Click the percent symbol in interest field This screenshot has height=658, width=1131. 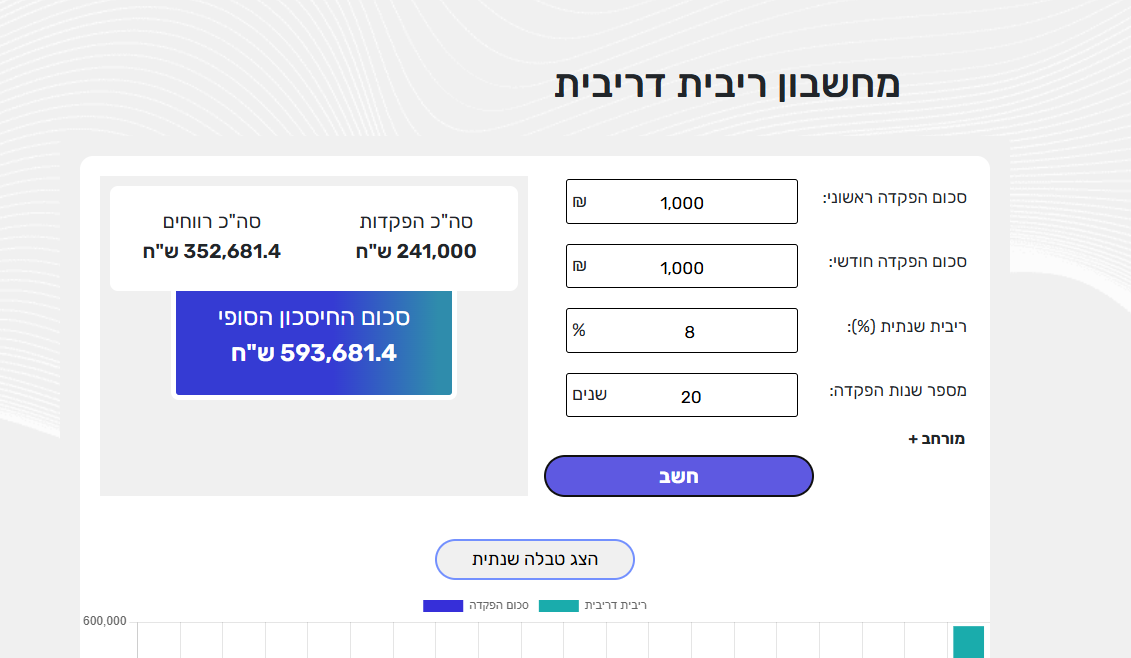[x=578, y=330]
